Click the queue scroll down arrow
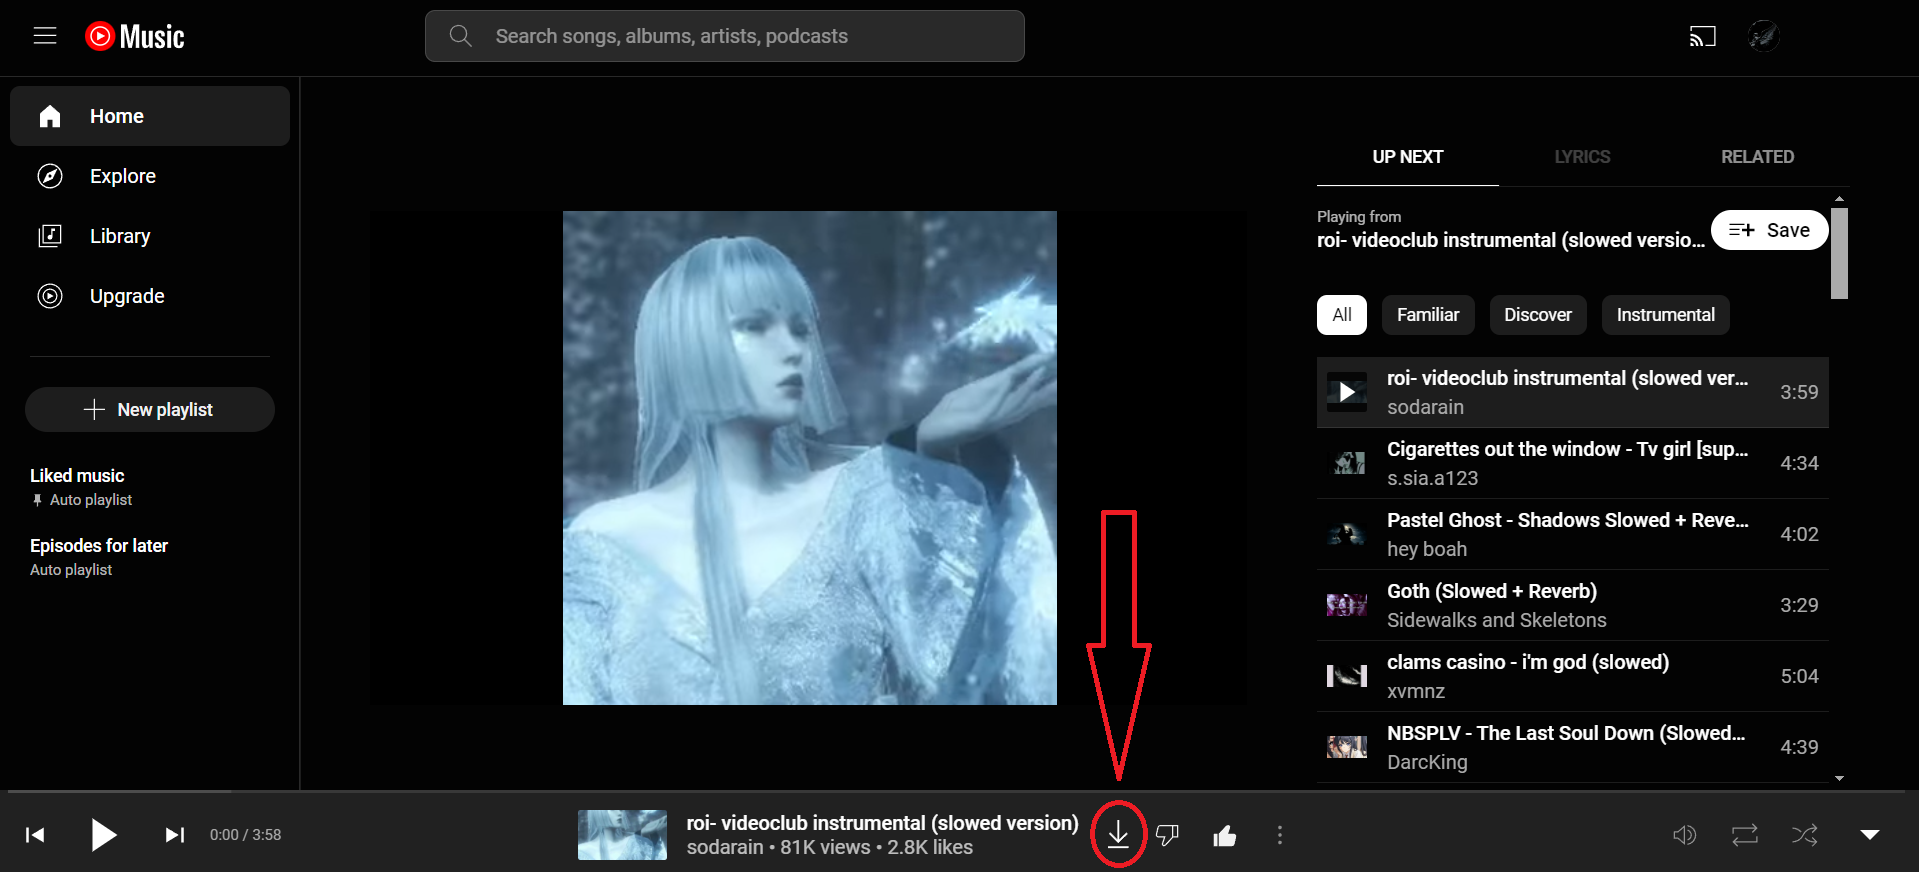The width and height of the screenshot is (1919, 872). pos(1839,778)
